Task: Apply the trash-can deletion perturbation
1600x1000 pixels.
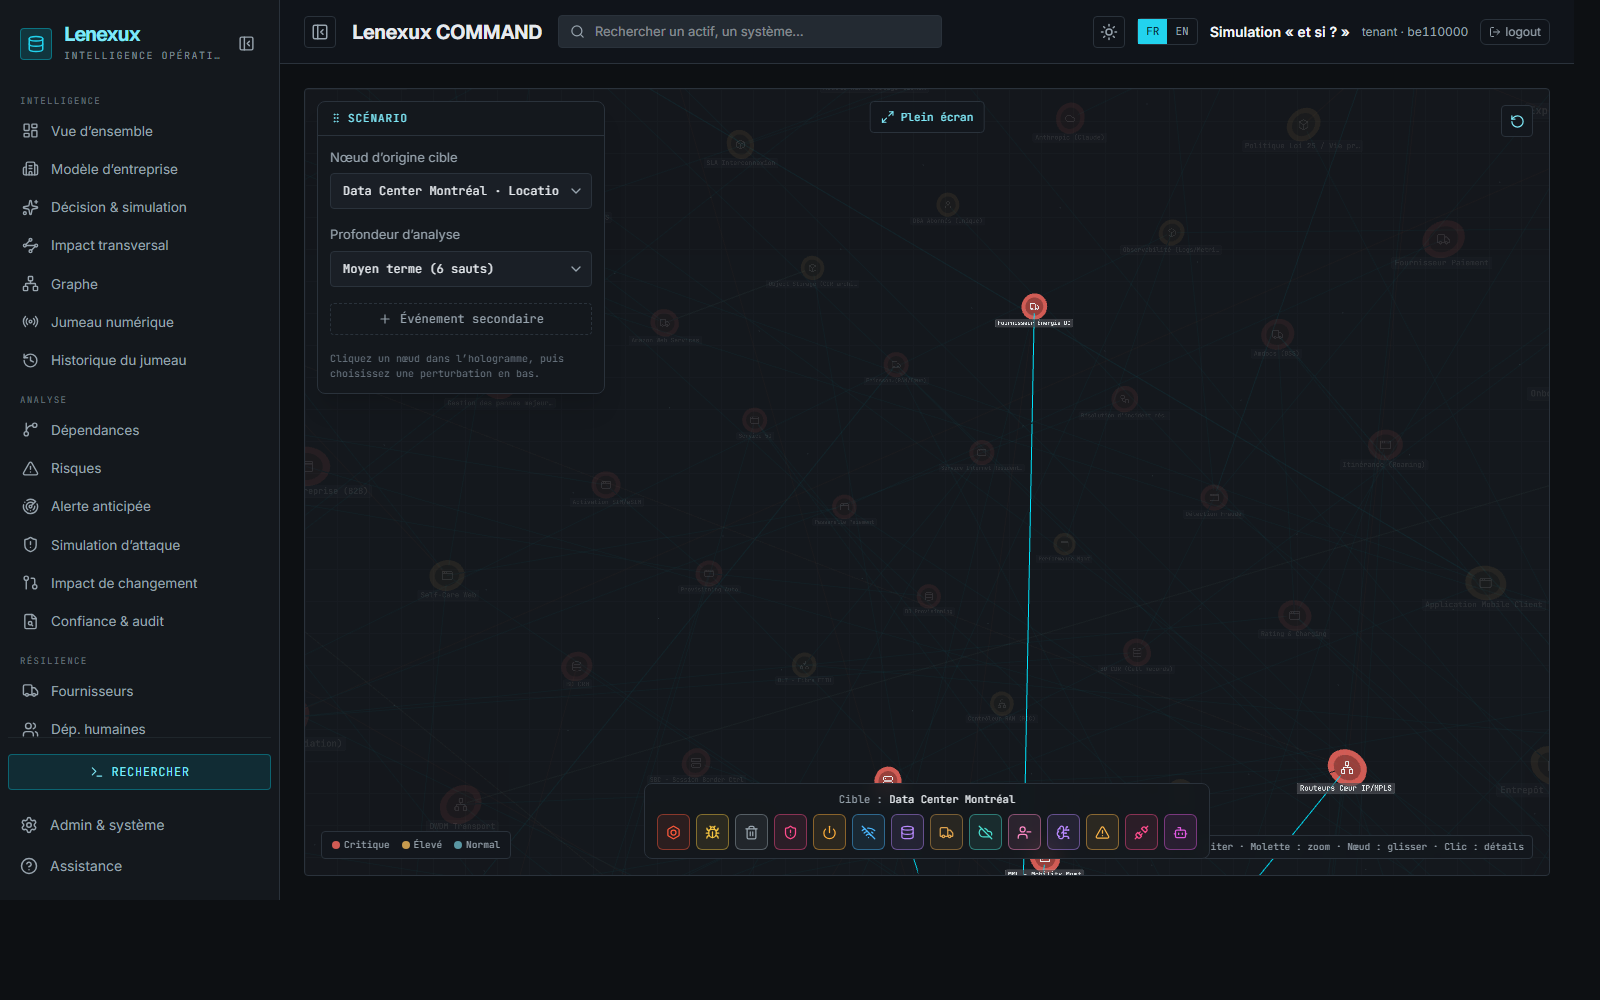Action: coord(751,832)
